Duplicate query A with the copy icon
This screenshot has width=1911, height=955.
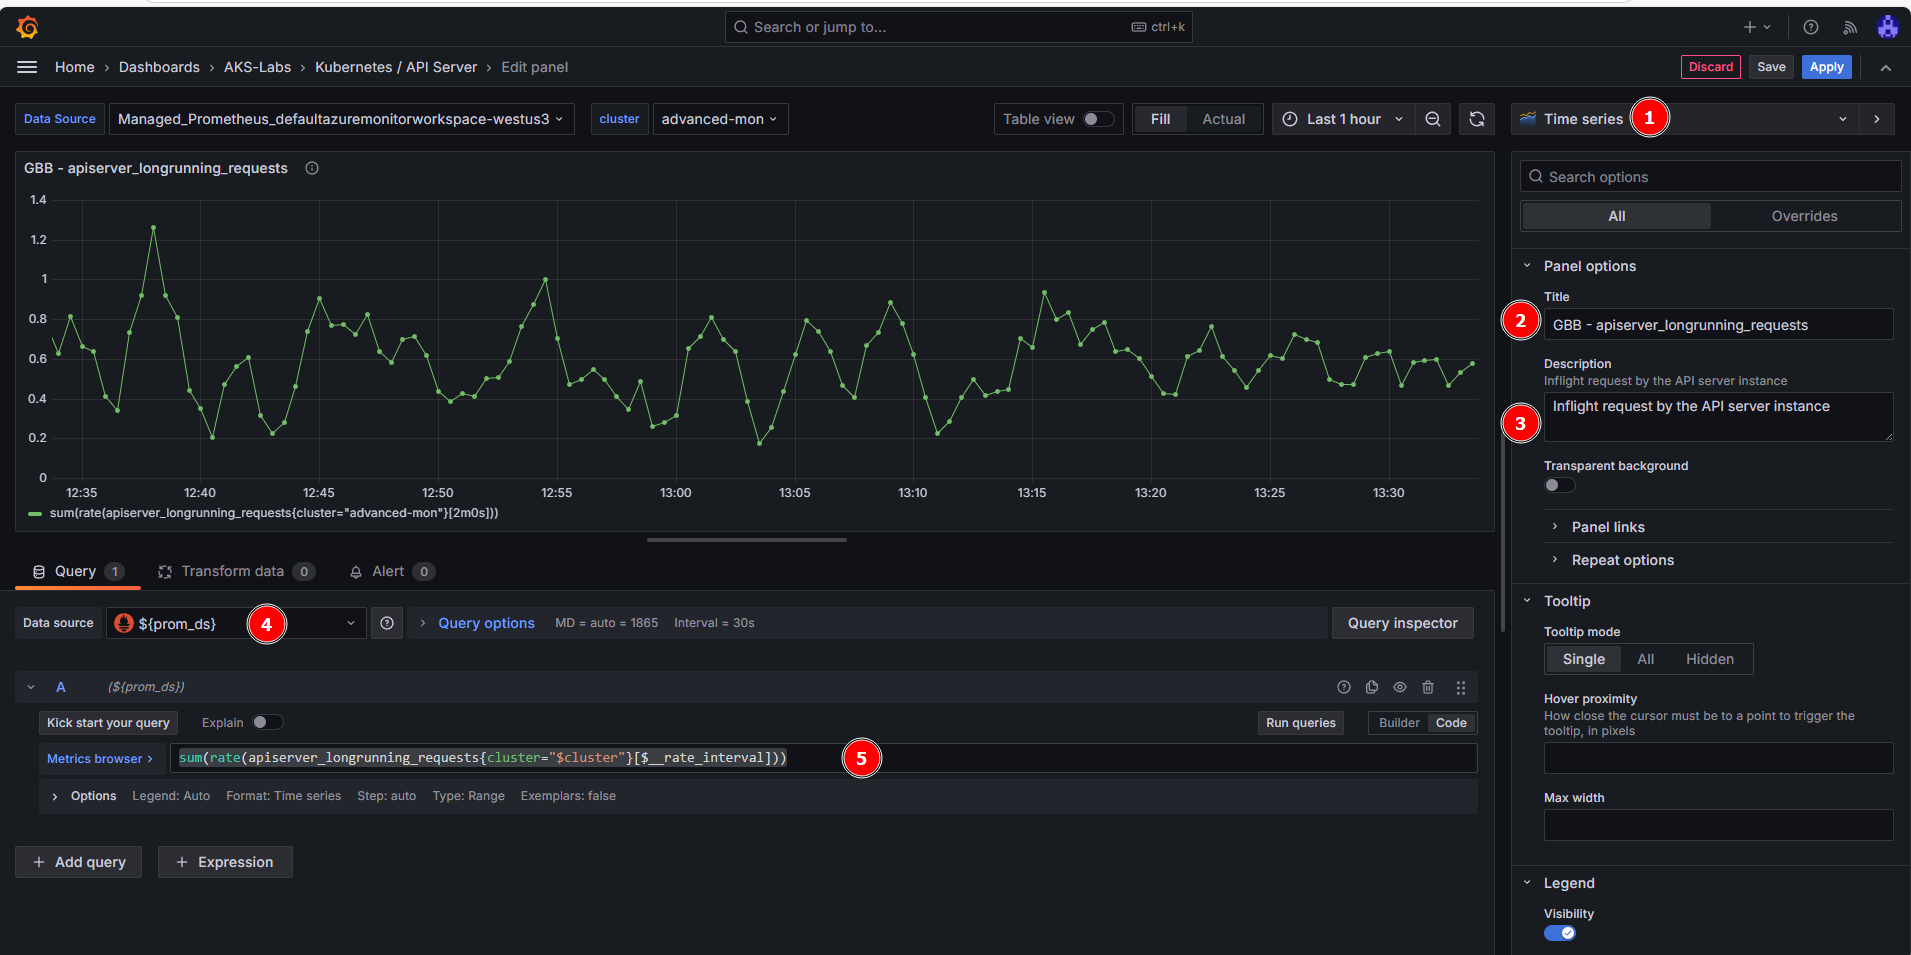(x=1372, y=687)
